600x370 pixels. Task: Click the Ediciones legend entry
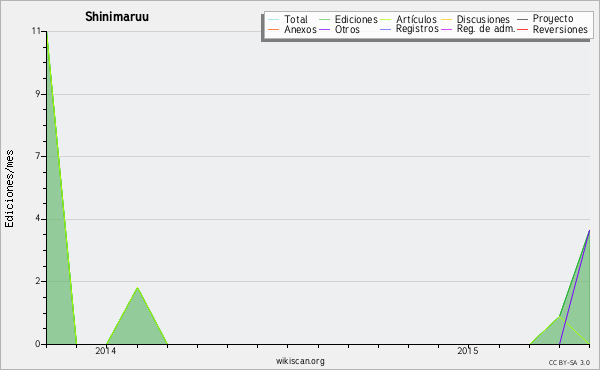click(x=348, y=19)
